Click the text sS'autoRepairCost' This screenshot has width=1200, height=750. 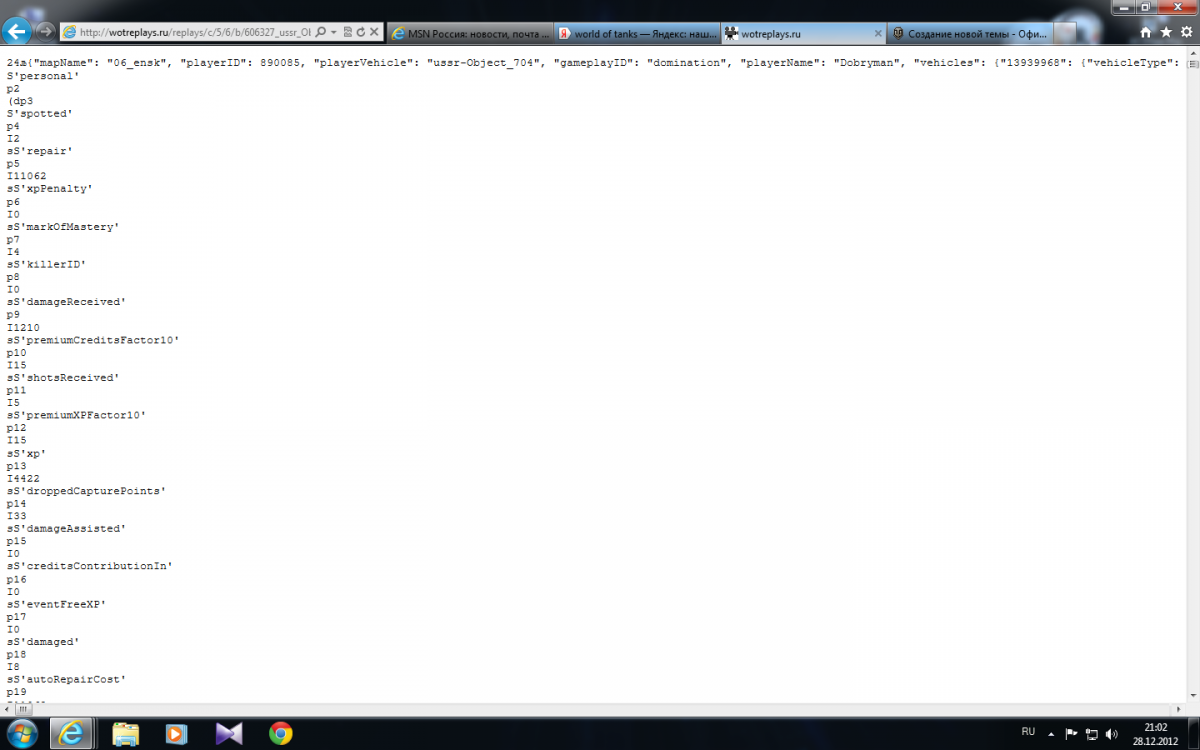coord(66,679)
